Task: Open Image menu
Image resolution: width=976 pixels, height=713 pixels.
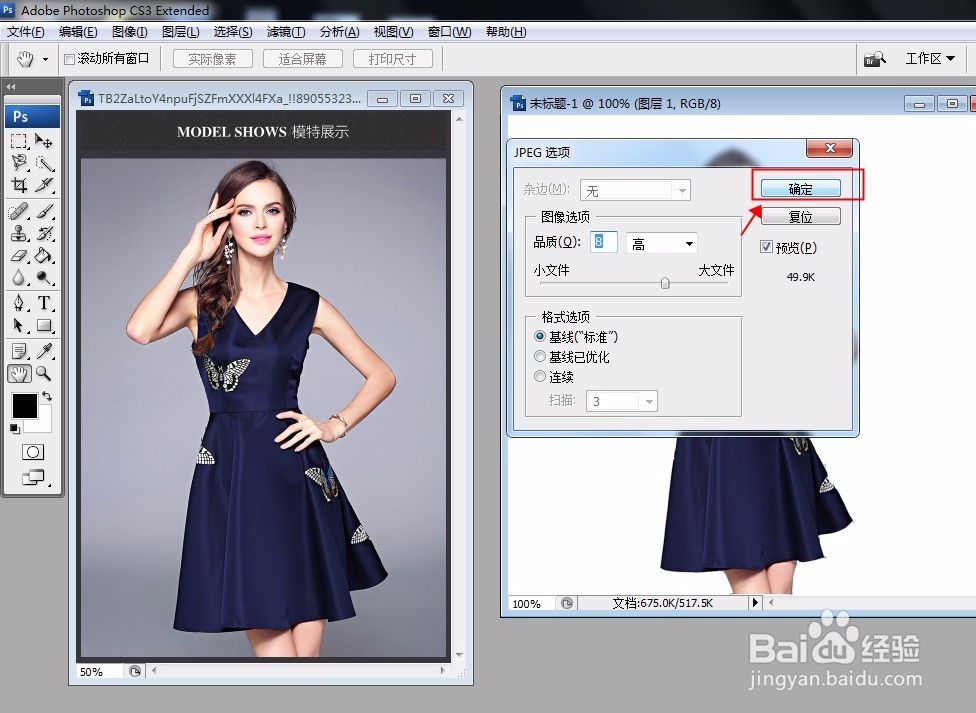Action: tap(129, 32)
